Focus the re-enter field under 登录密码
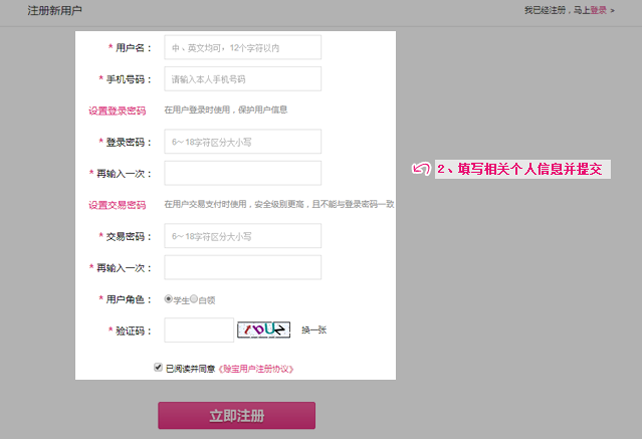The image size is (642, 439). pyautogui.click(x=243, y=173)
